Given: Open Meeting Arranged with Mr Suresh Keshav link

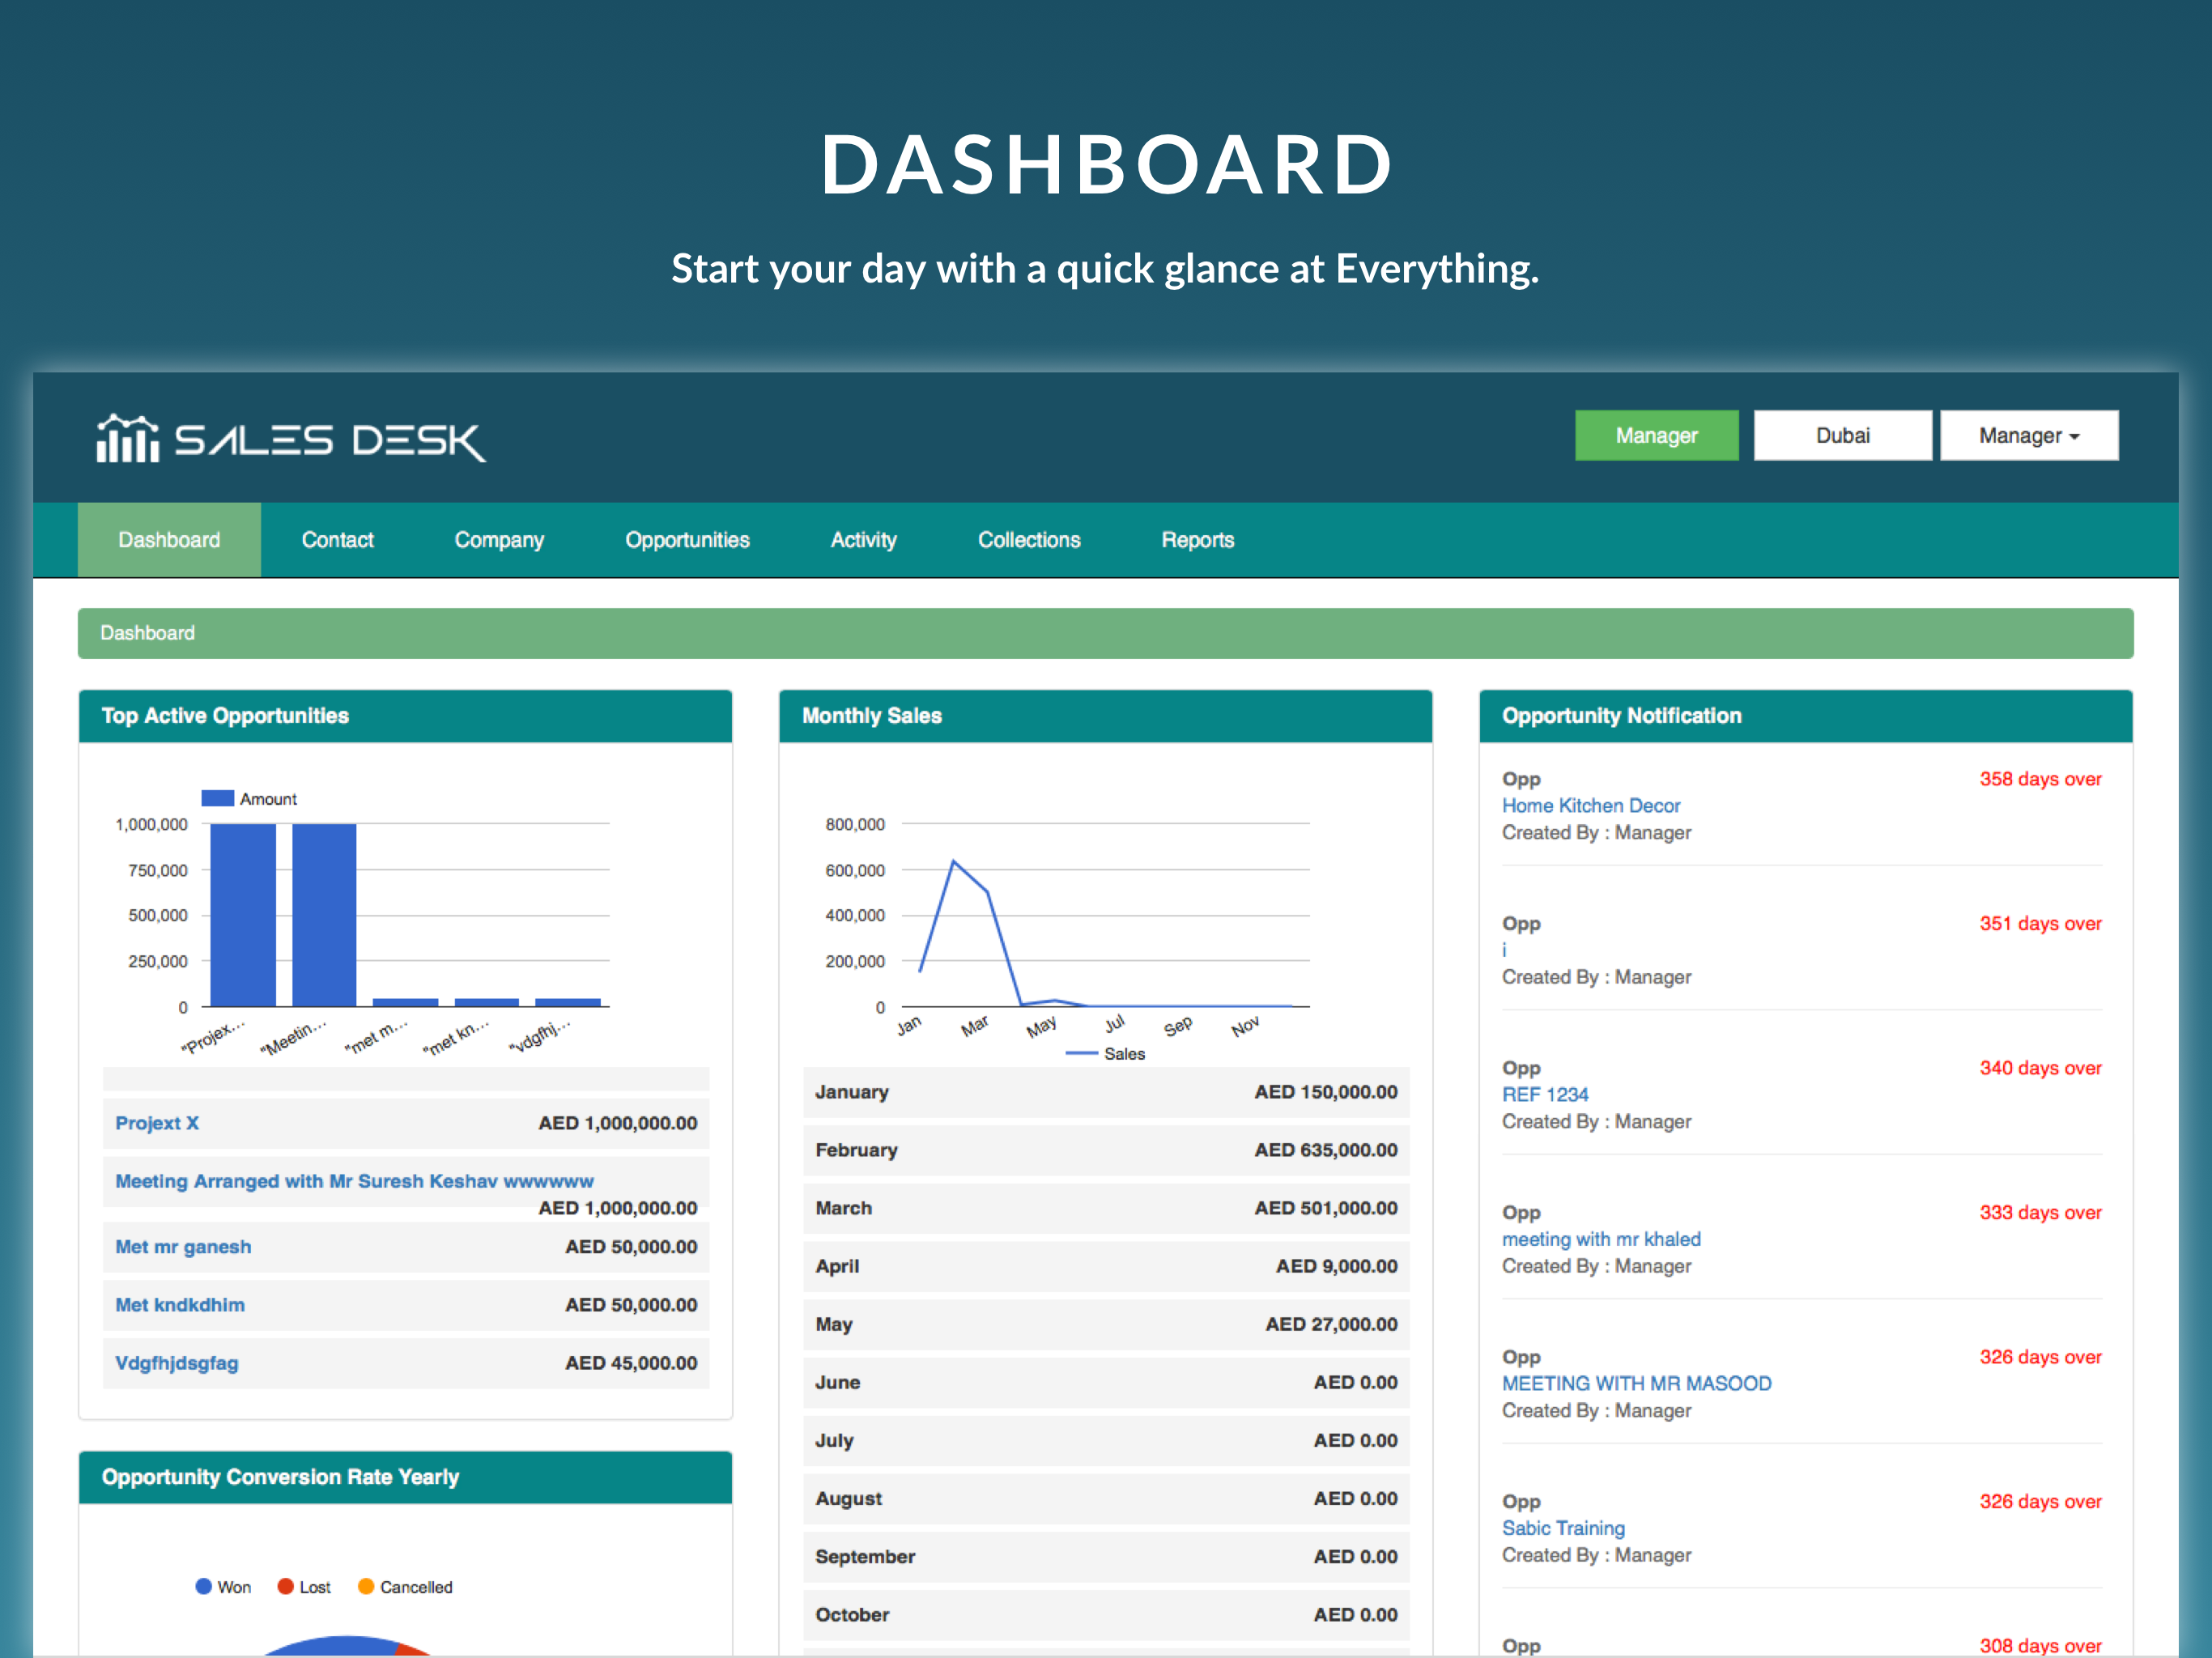Looking at the screenshot, I should (x=354, y=1181).
